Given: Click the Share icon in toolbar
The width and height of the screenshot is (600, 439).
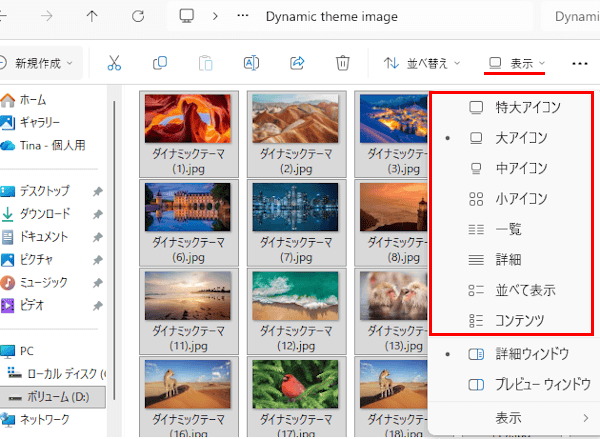Looking at the screenshot, I should 297,63.
